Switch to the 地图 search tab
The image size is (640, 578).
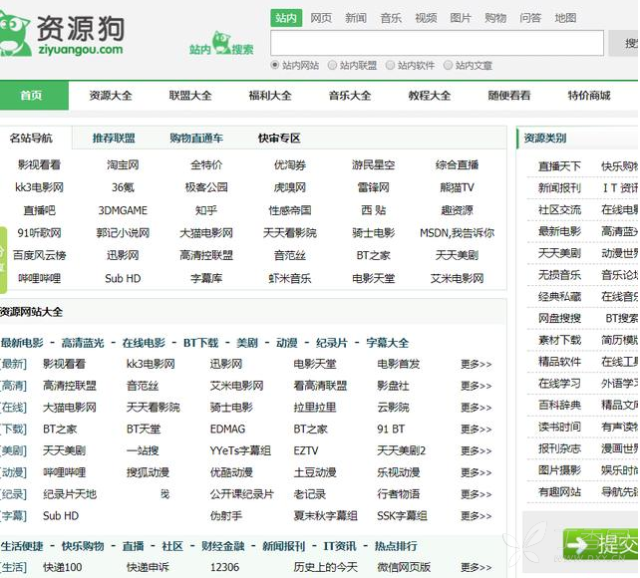565,18
